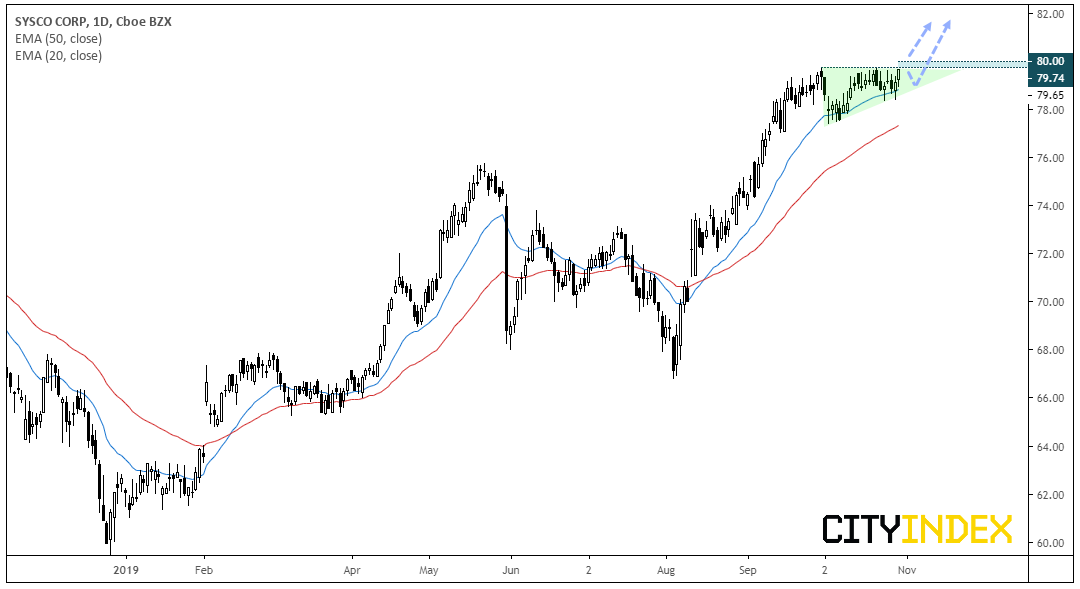Image resolution: width=1080 pixels, height=589 pixels.
Task: Click the SYSCO CORP chart title
Action: pyautogui.click(x=94, y=22)
